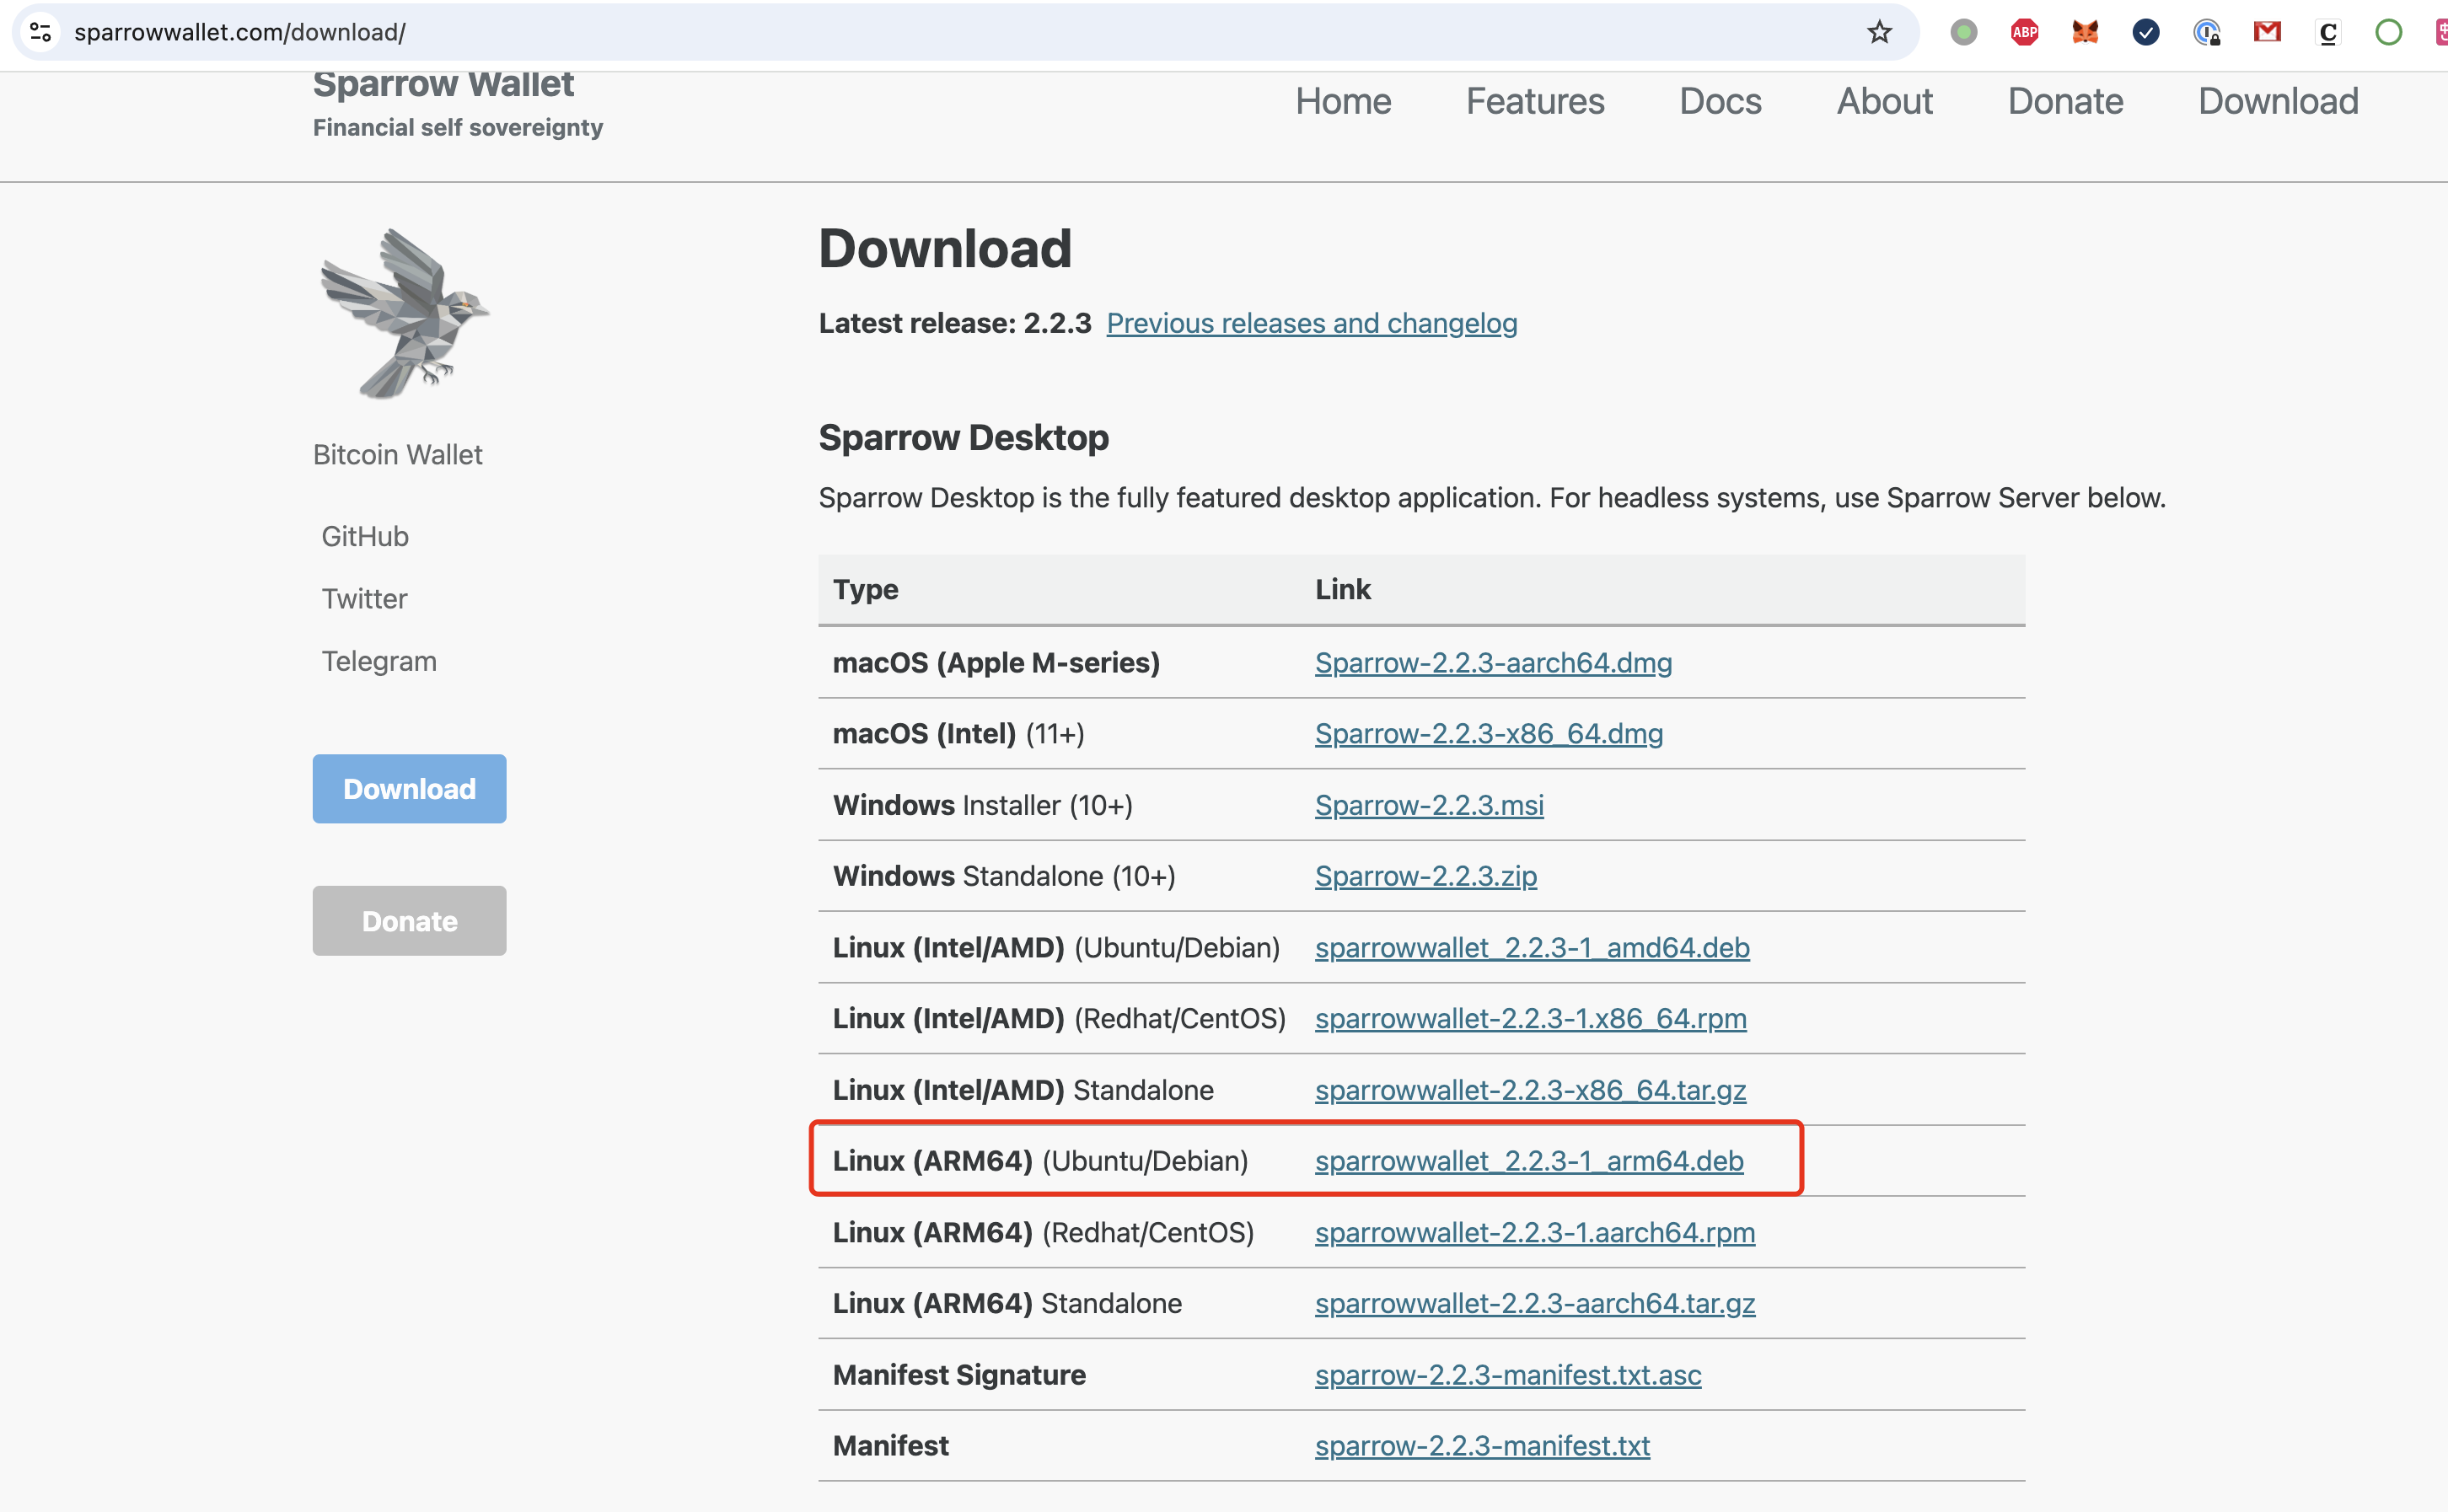Open sparrow-2.2.3-manifest.txt
This screenshot has height=1512, width=2448.
pyautogui.click(x=1482, y=1446)
